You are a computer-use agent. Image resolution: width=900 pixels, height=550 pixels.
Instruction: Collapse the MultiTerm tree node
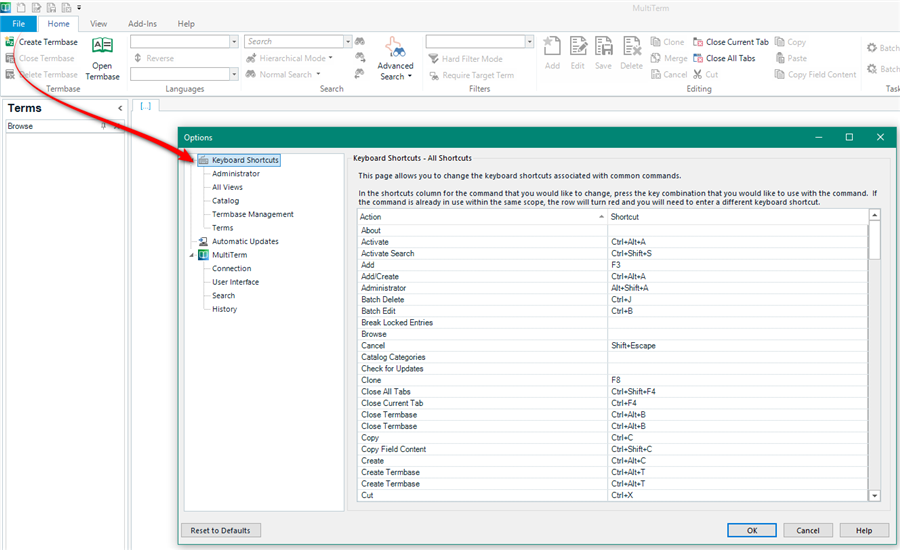(192, 255)
